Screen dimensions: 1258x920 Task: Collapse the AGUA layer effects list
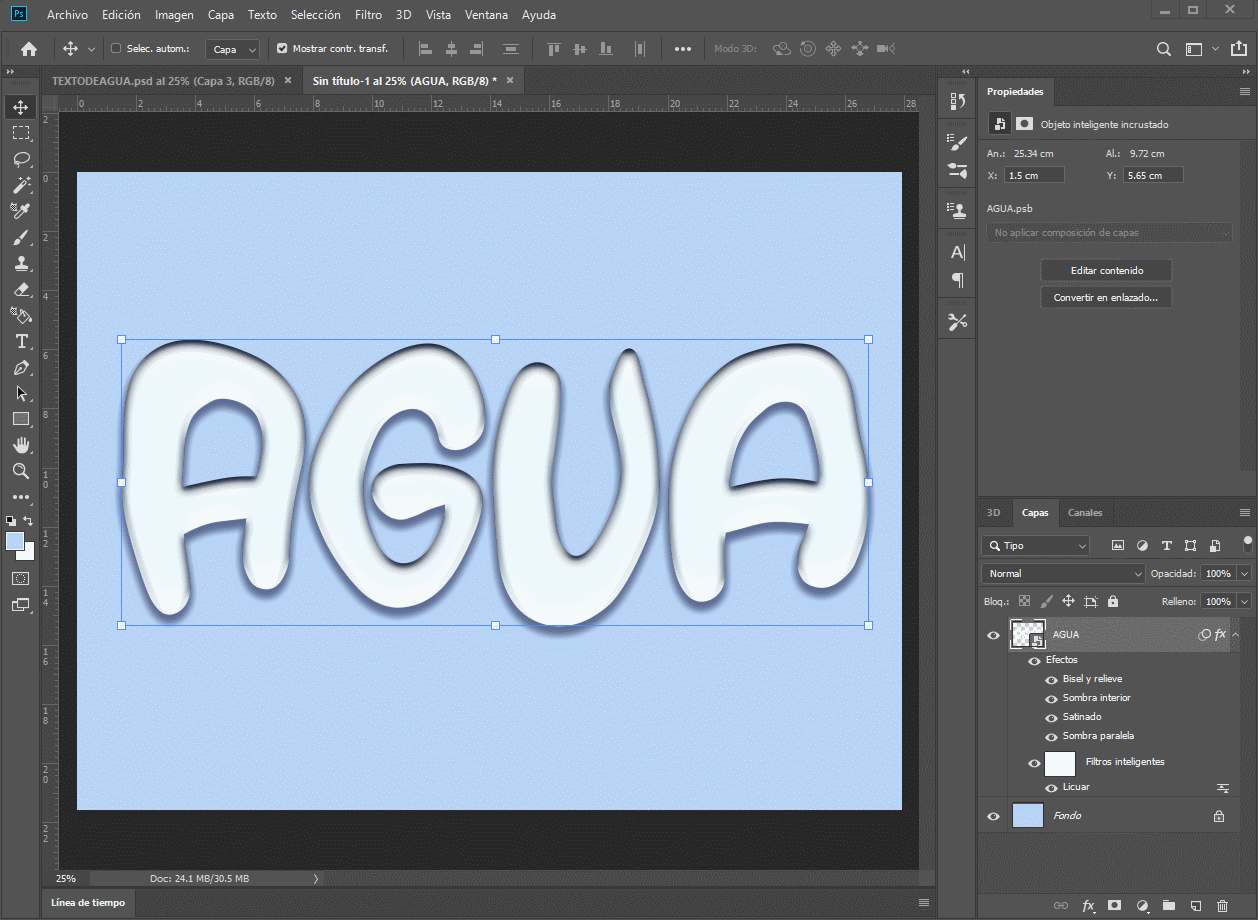tap(1236, 635)
